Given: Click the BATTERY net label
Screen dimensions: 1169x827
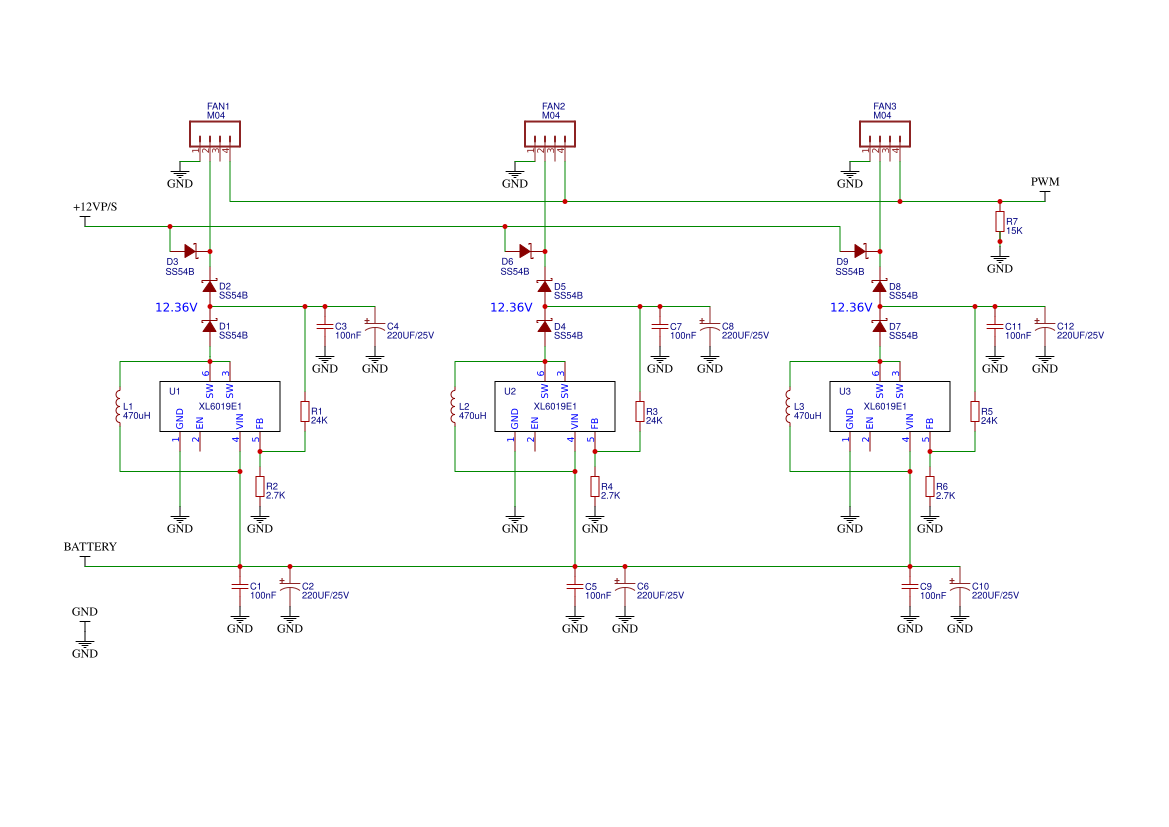Looking at the screenshot, I should 90,547.
